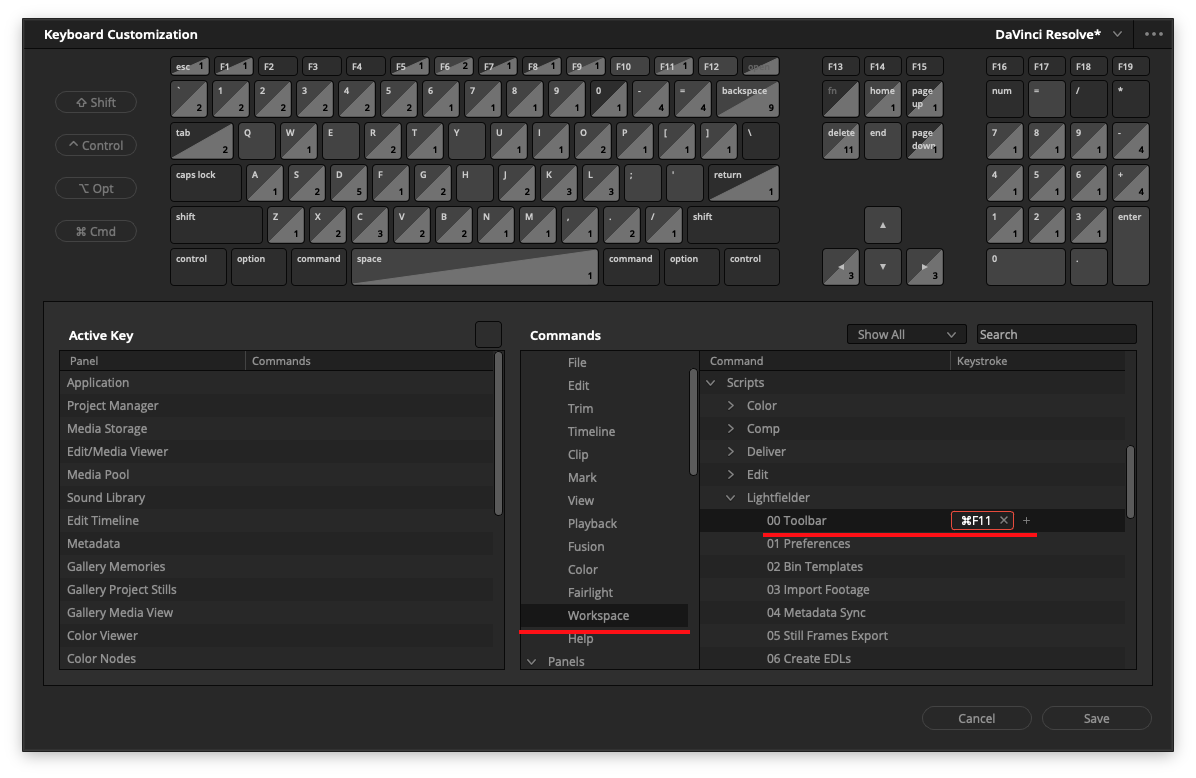1196x778 pixels.
Task: Toggle the Cmd modifier button
Action: coord(96,231)
